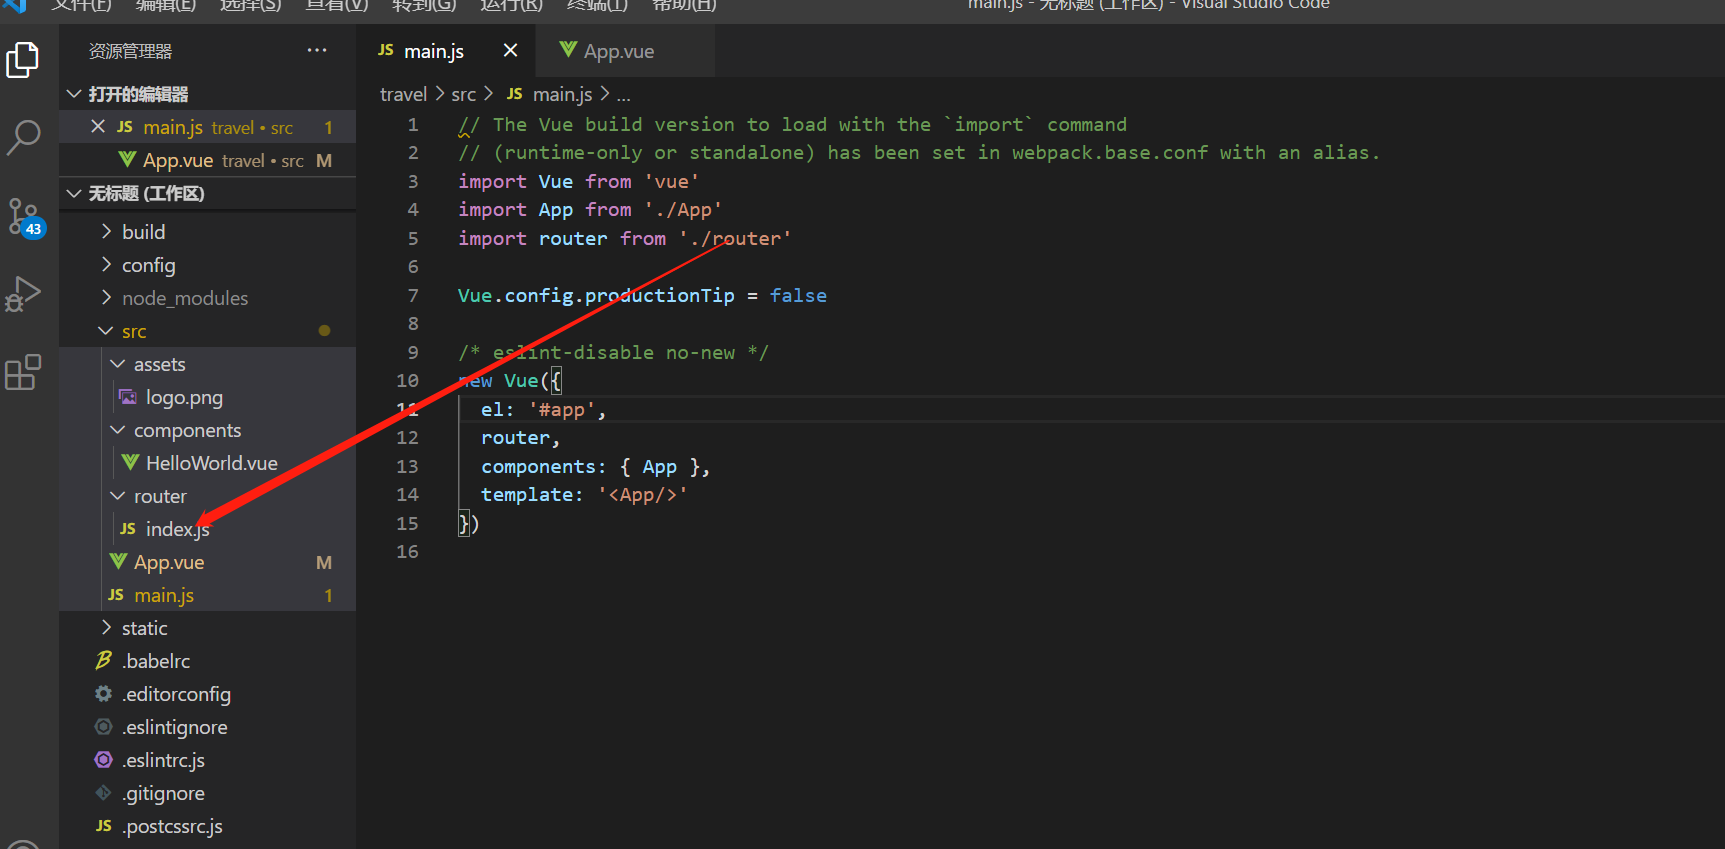Viewport: 1725px width, 849px height.
Task: Click the JS icon beside index.js
Action: pos(128,529)
